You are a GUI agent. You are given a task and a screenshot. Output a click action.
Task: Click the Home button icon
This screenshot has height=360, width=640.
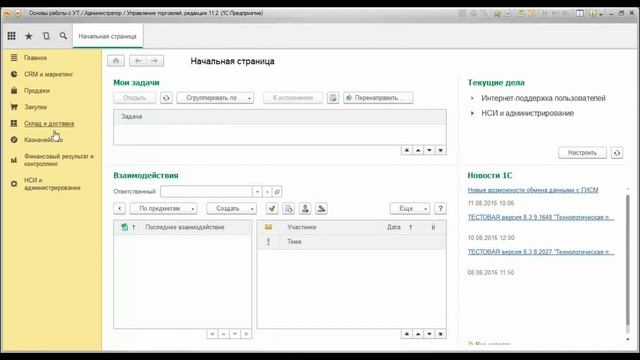[116, 61]
